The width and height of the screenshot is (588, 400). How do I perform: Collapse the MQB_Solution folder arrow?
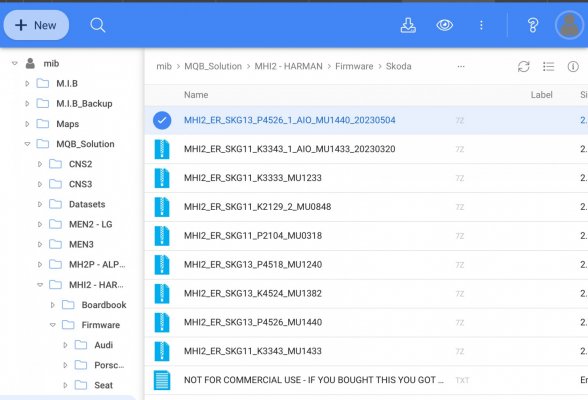27,144
